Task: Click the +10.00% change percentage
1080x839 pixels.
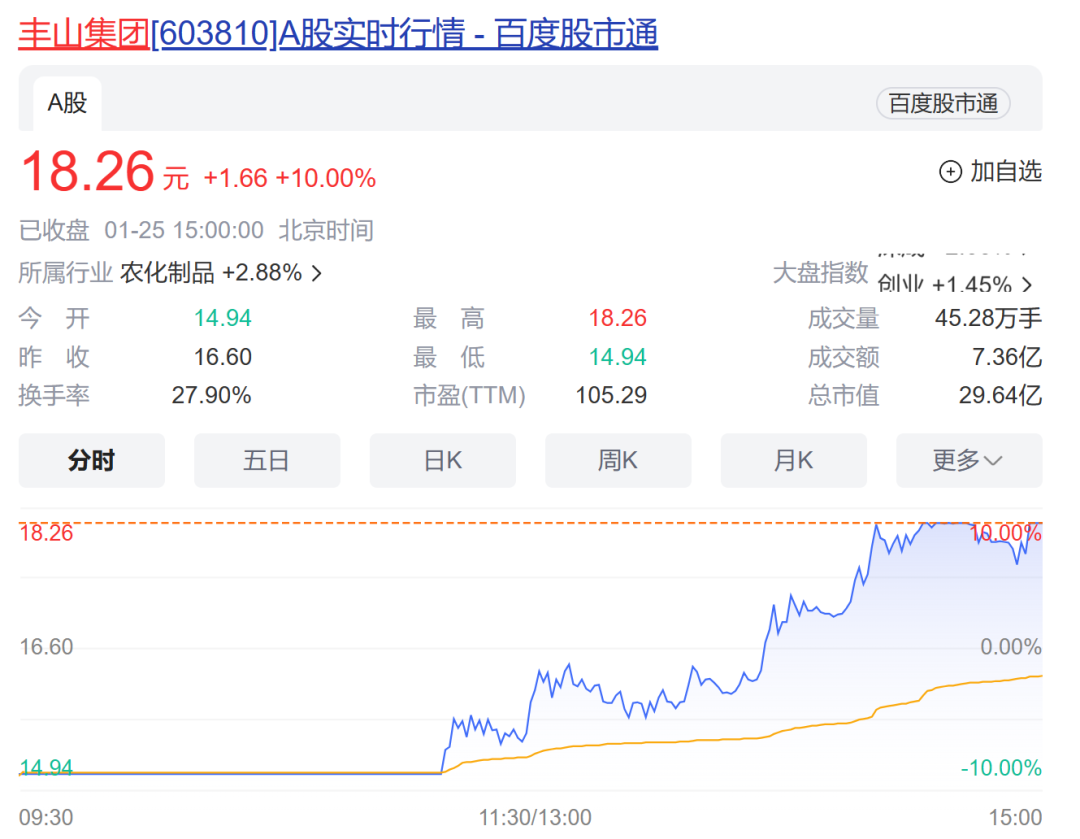Action: click(326, 178)
